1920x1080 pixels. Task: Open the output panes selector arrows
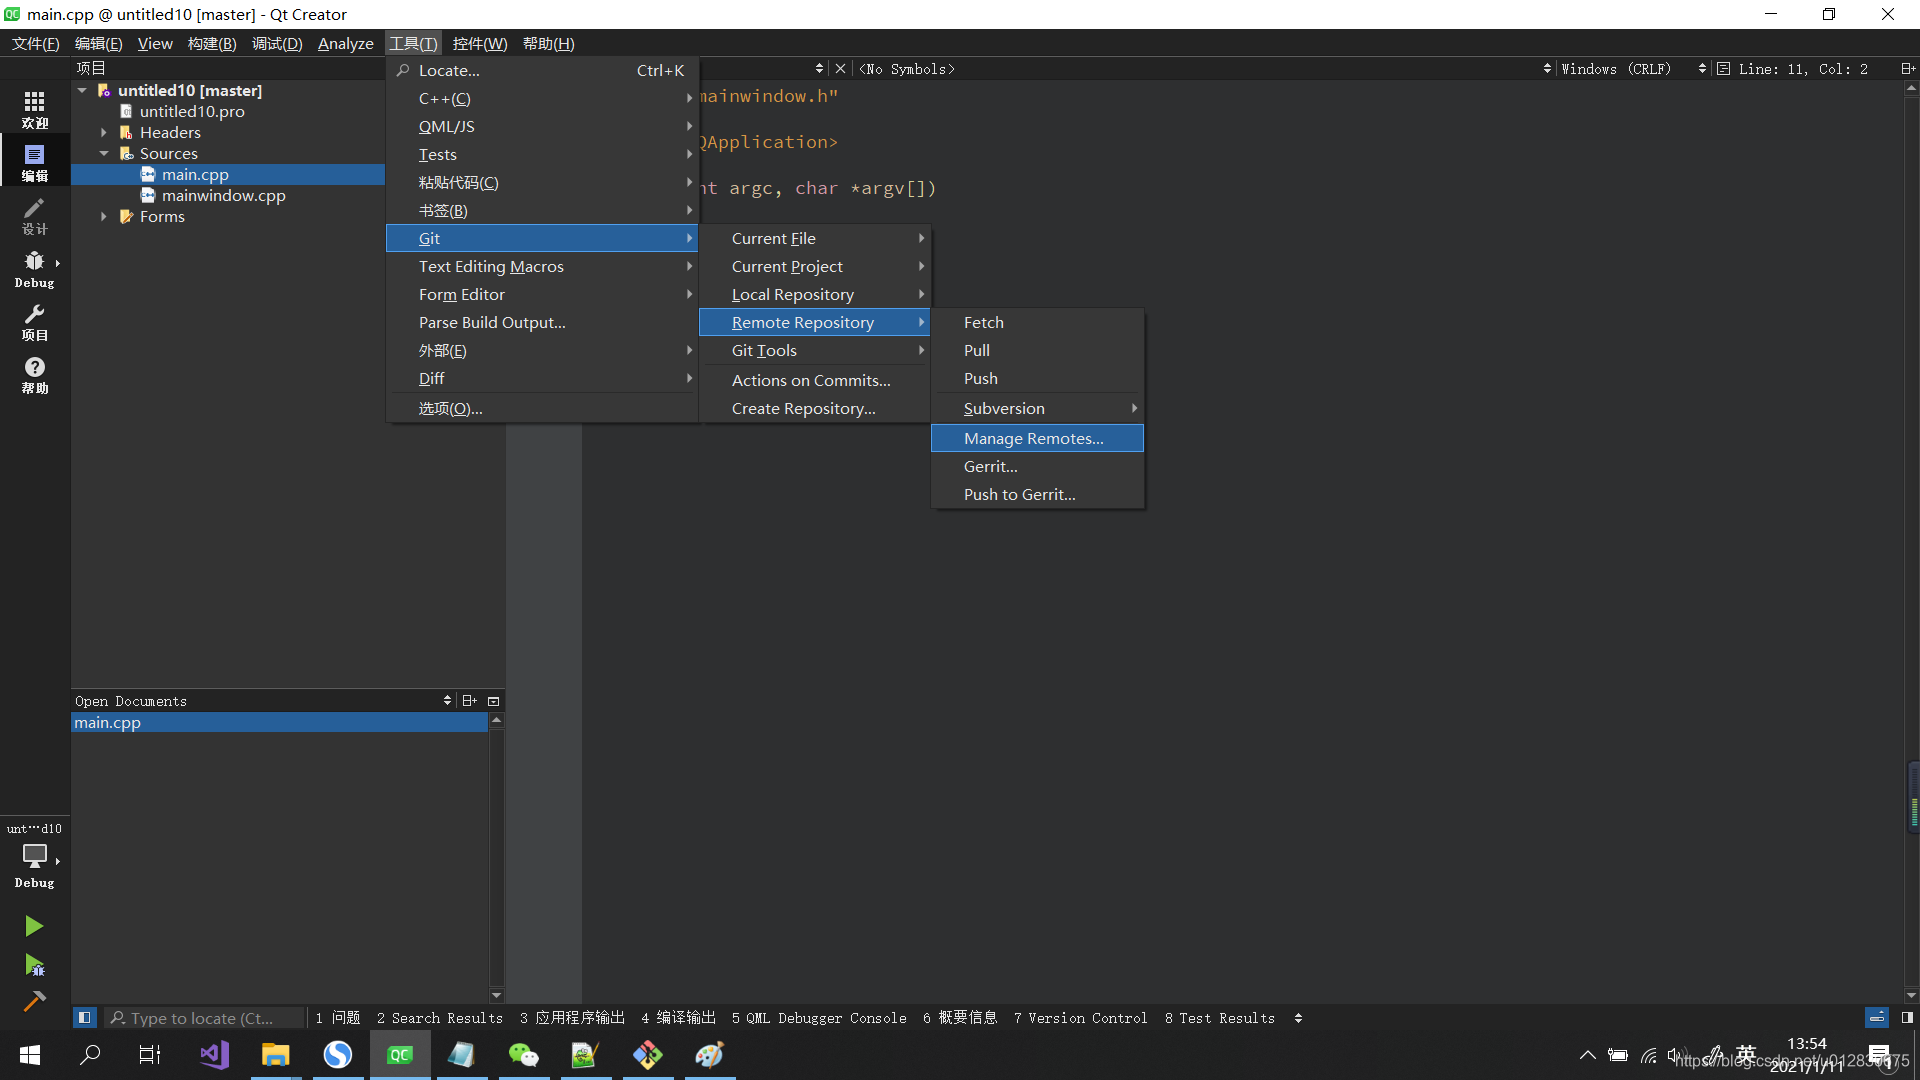click(1298, 1018)
